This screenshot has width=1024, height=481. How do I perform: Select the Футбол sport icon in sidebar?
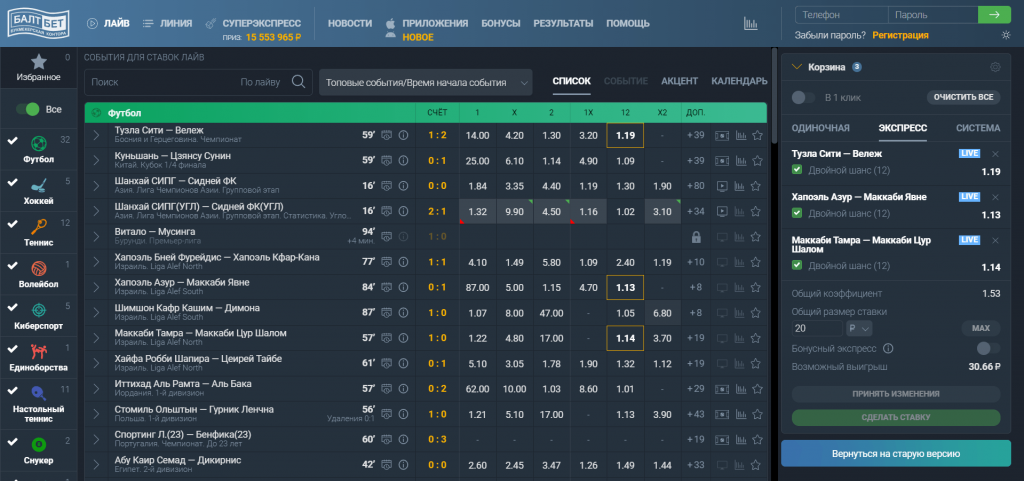(39, 142)
